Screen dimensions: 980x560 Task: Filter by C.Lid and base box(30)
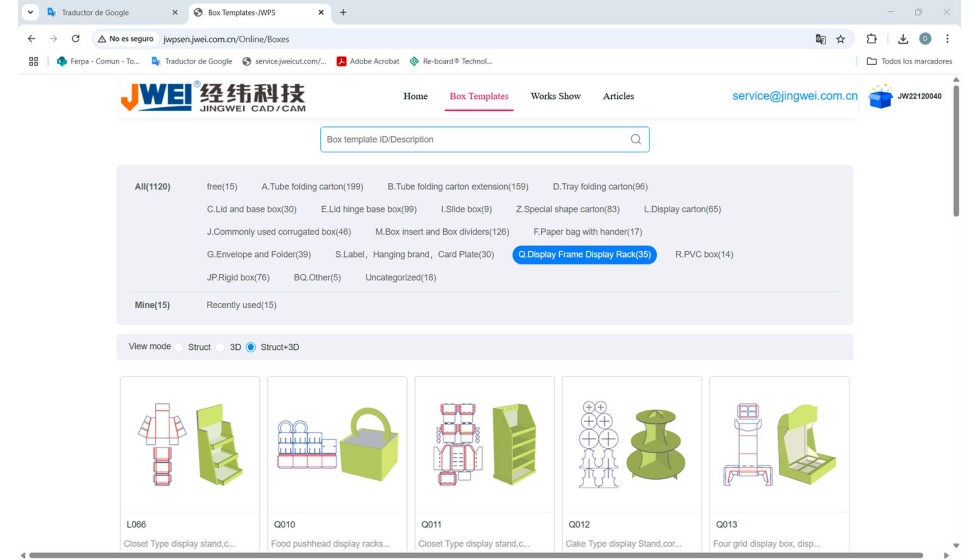(x=251, y=209)
